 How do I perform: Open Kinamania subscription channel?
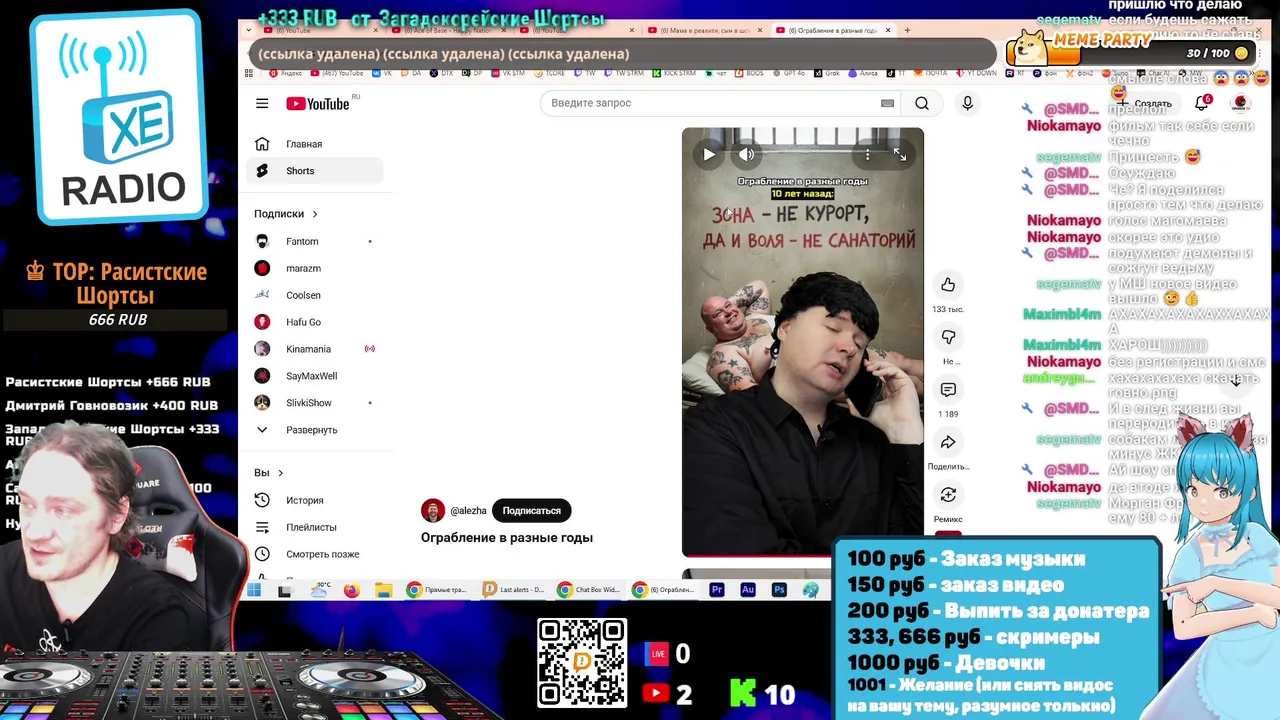point(314,349)
